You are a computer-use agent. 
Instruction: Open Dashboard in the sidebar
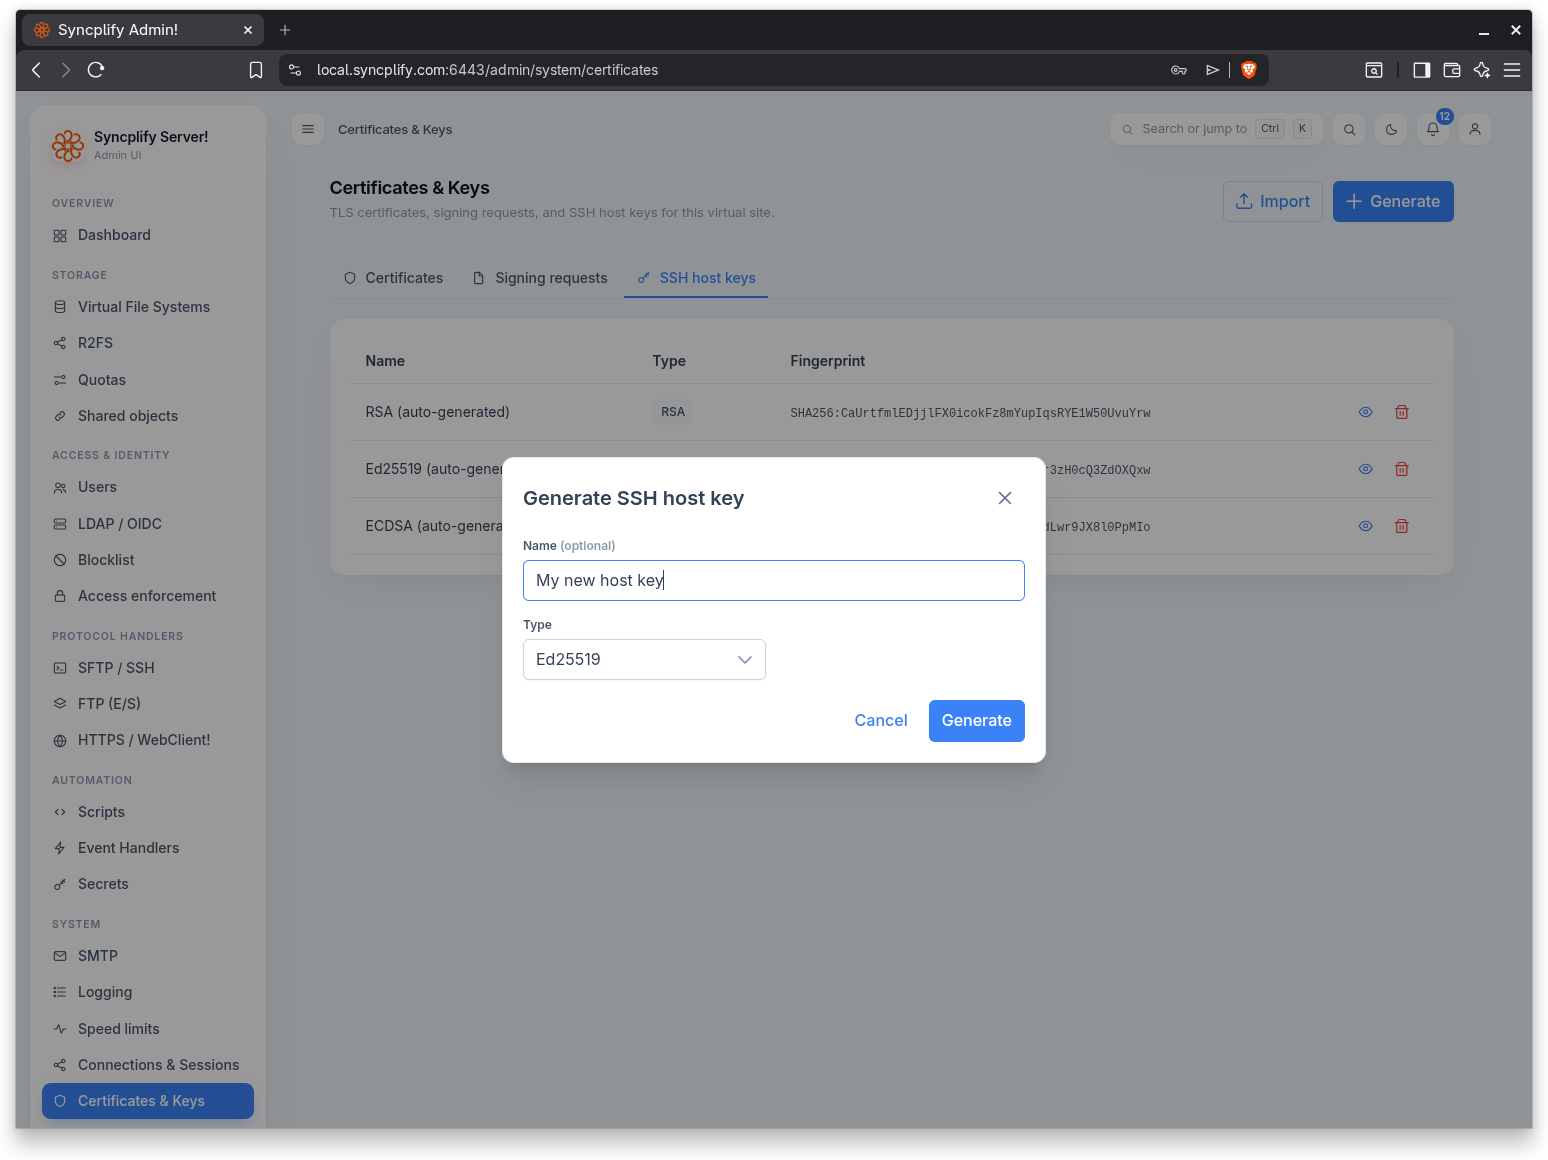coord(148,235)
